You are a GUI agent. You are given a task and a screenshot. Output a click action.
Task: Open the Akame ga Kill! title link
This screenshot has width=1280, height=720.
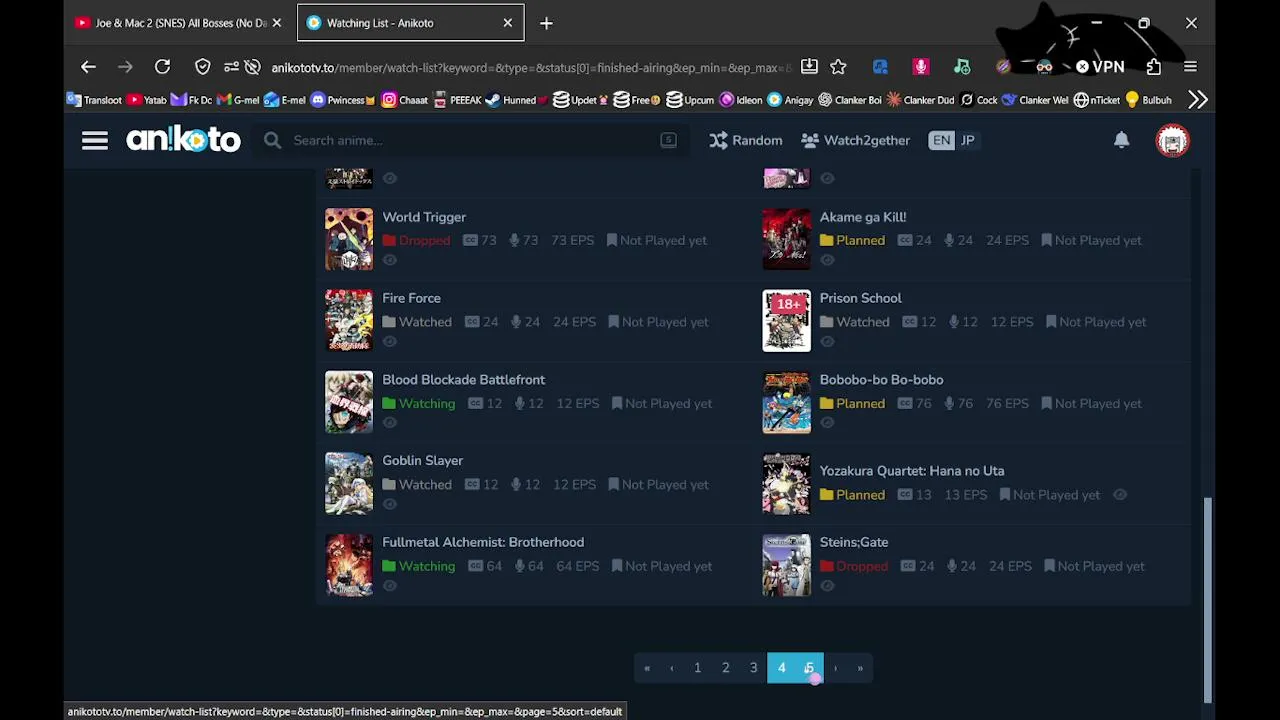(x=863, y=217)
